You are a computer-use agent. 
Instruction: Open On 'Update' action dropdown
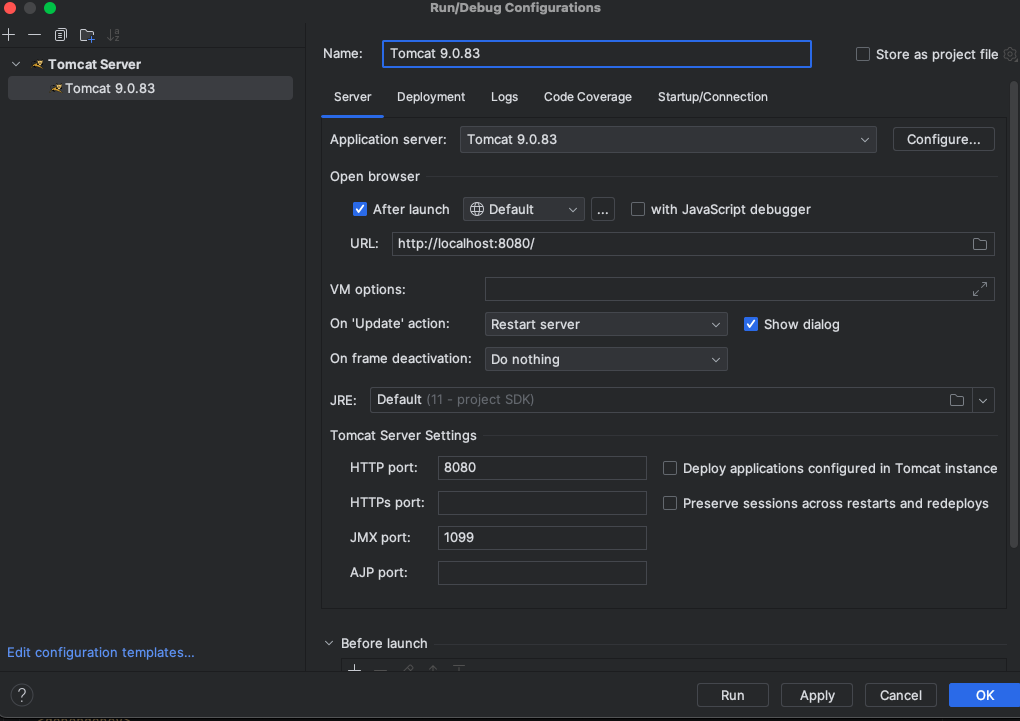pos(606,324)
